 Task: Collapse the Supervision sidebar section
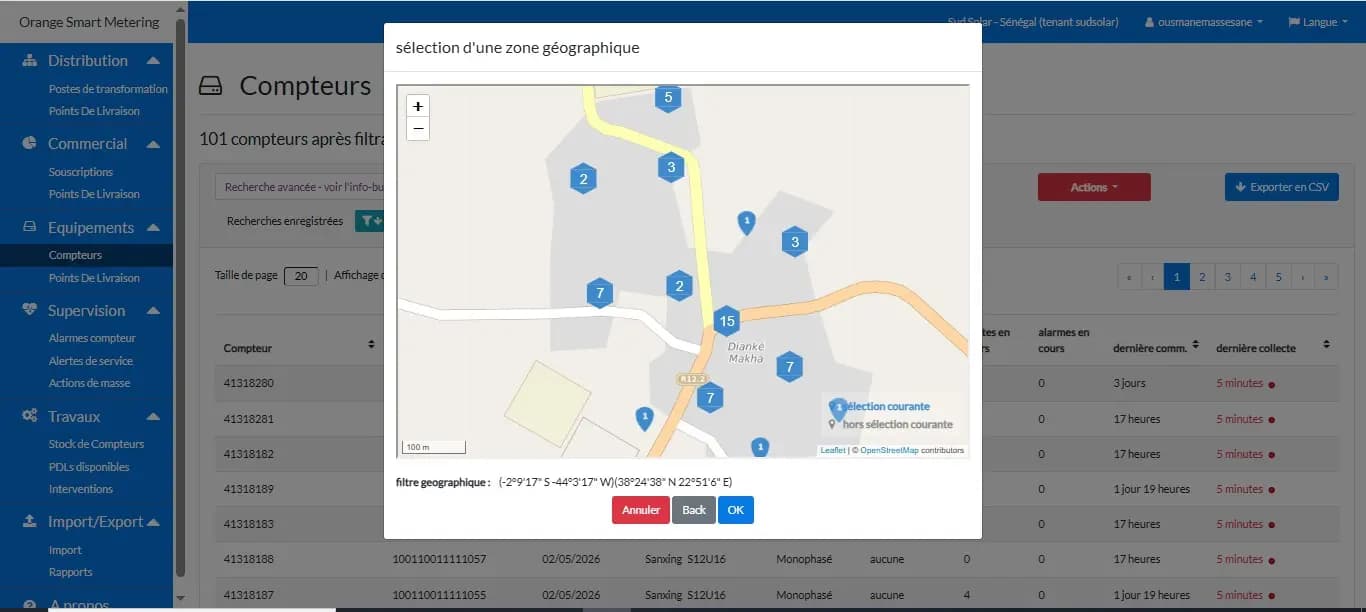153,311
